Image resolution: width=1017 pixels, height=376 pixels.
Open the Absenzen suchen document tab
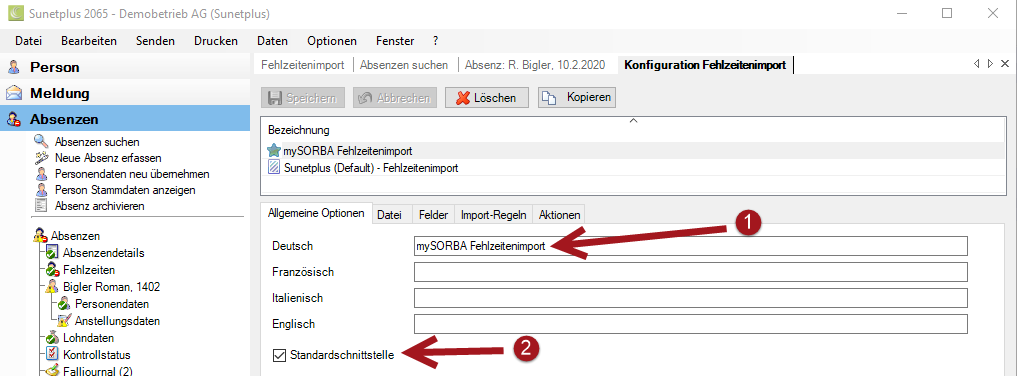coord(404,65)
